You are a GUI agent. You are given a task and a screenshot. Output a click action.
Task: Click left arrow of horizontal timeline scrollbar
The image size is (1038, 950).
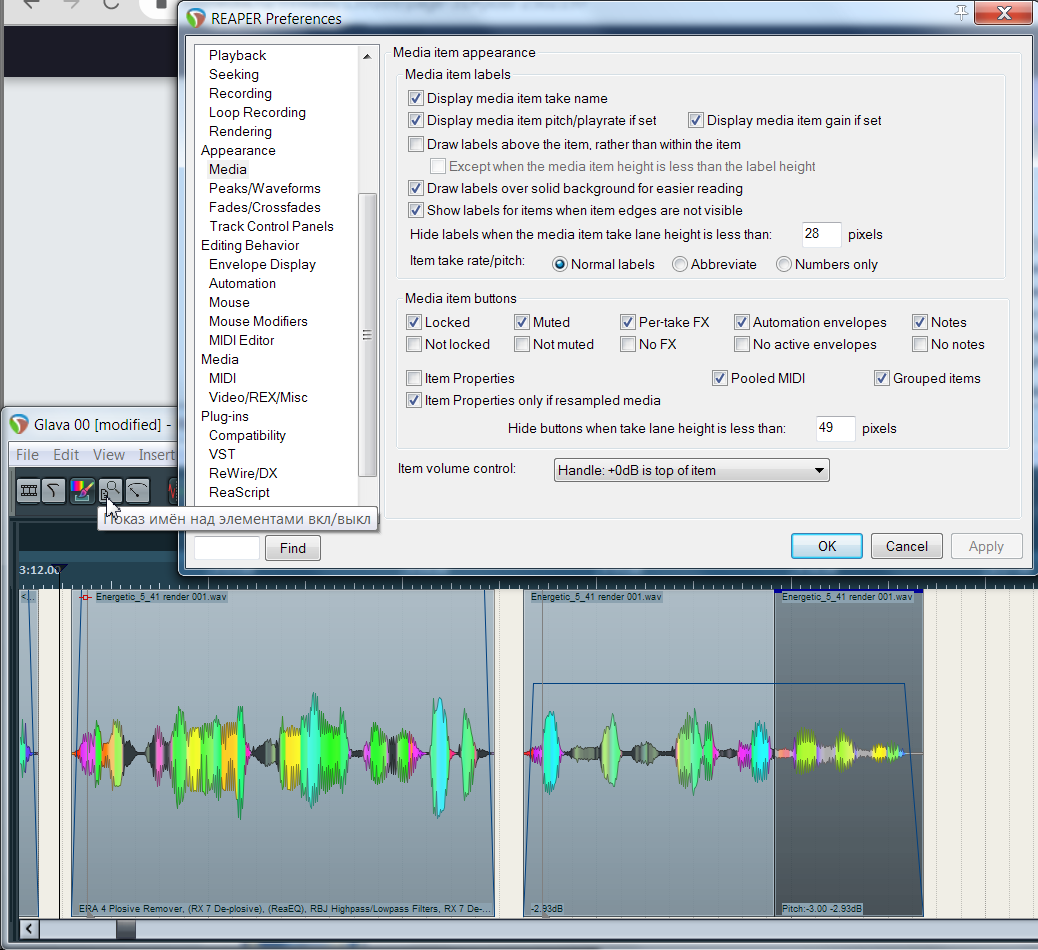click(29, 929)
